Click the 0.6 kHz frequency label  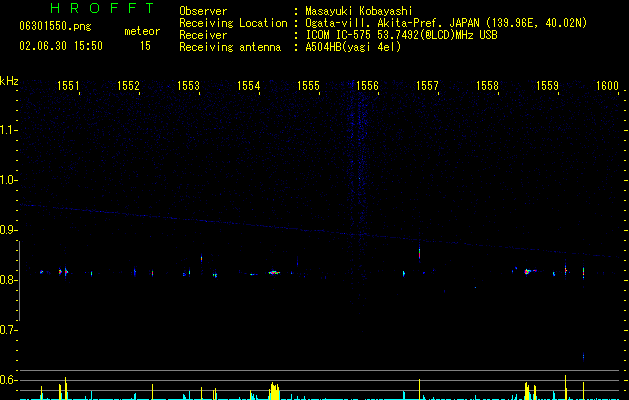[x=8, y=380]
